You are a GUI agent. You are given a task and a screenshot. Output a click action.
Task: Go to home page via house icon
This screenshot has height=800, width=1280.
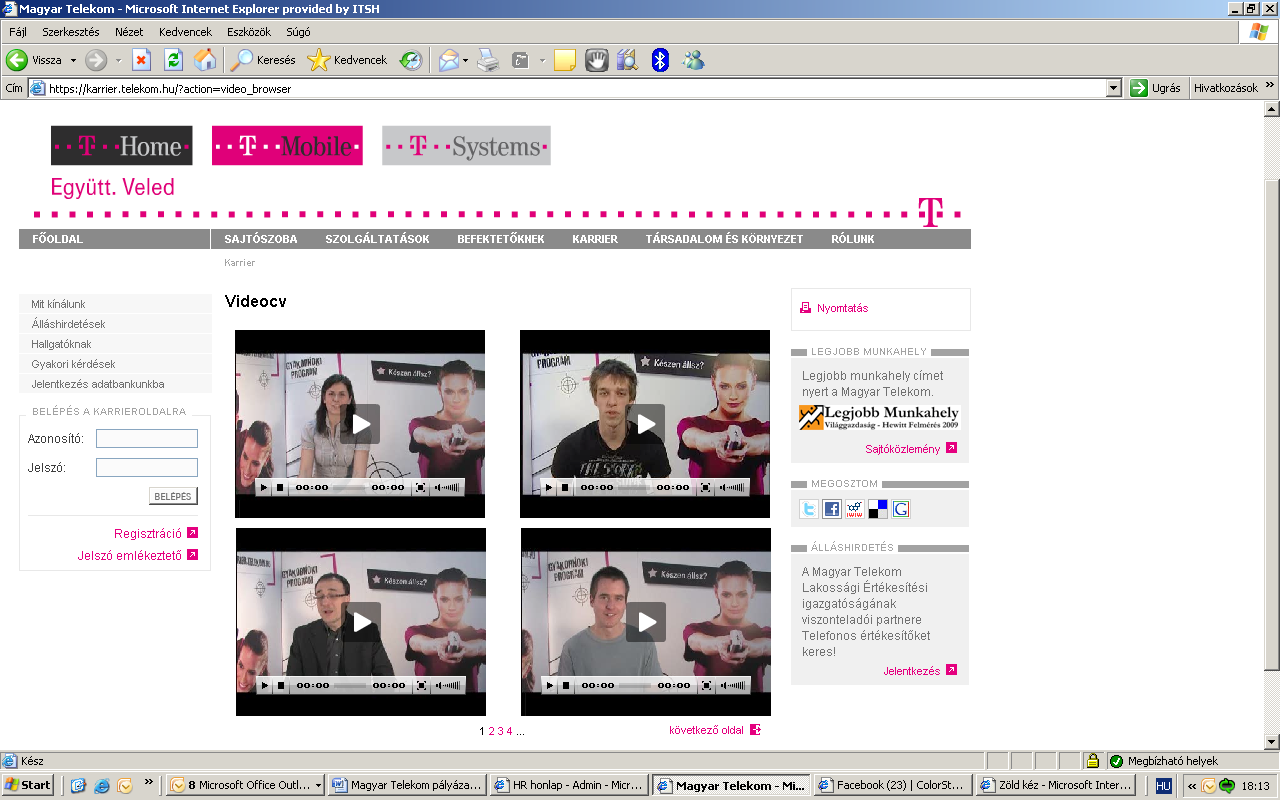205,60
